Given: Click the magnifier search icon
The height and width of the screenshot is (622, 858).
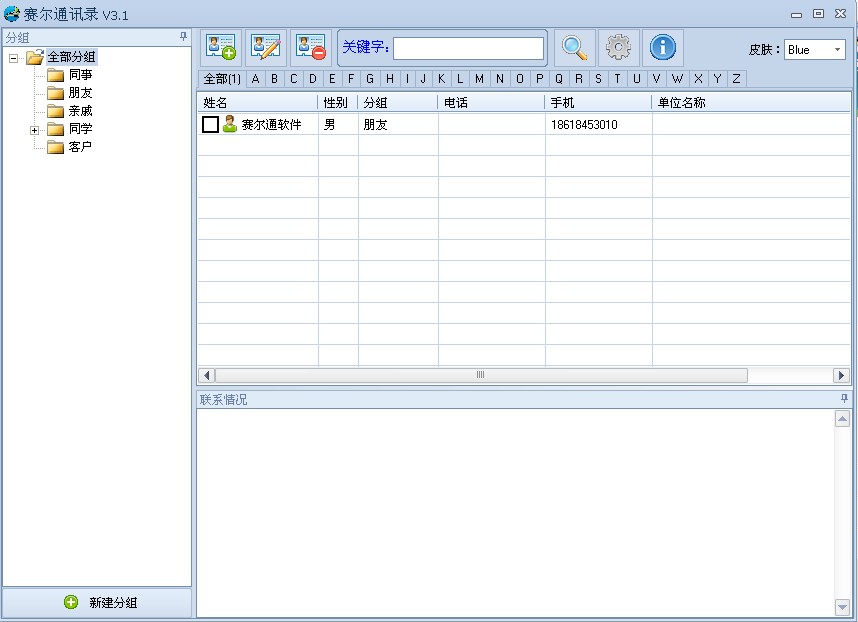Looking at the screenshot, I should [574, 48].
